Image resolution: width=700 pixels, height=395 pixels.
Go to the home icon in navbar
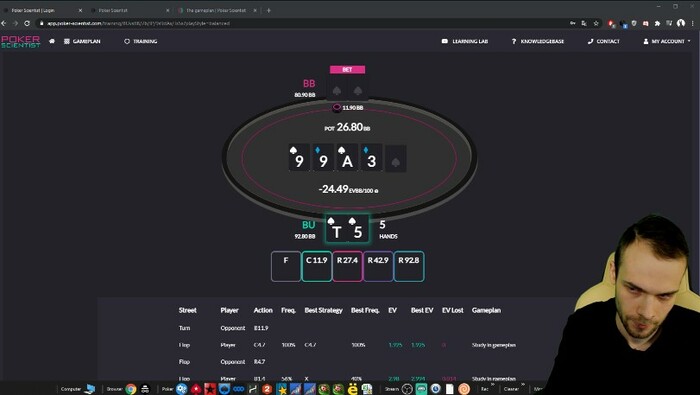[x=52, y=41]
